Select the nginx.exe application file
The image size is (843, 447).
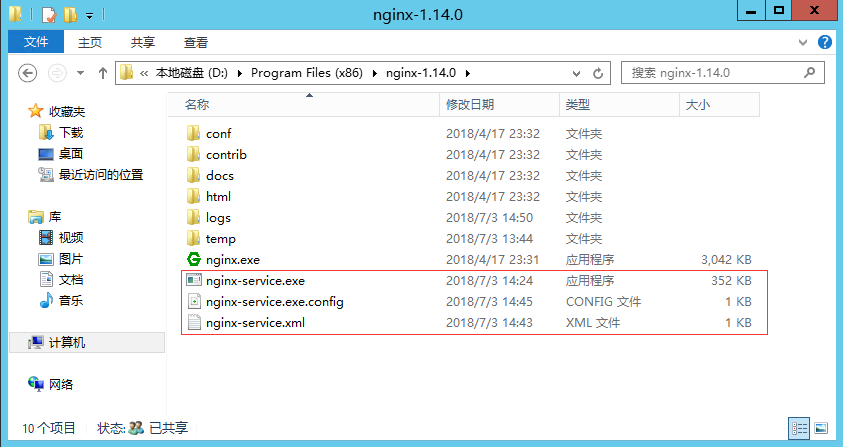click(233, 260)
